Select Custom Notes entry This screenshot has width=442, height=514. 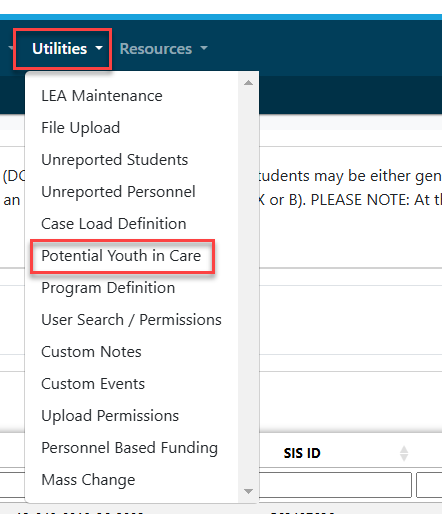(91, 352)
